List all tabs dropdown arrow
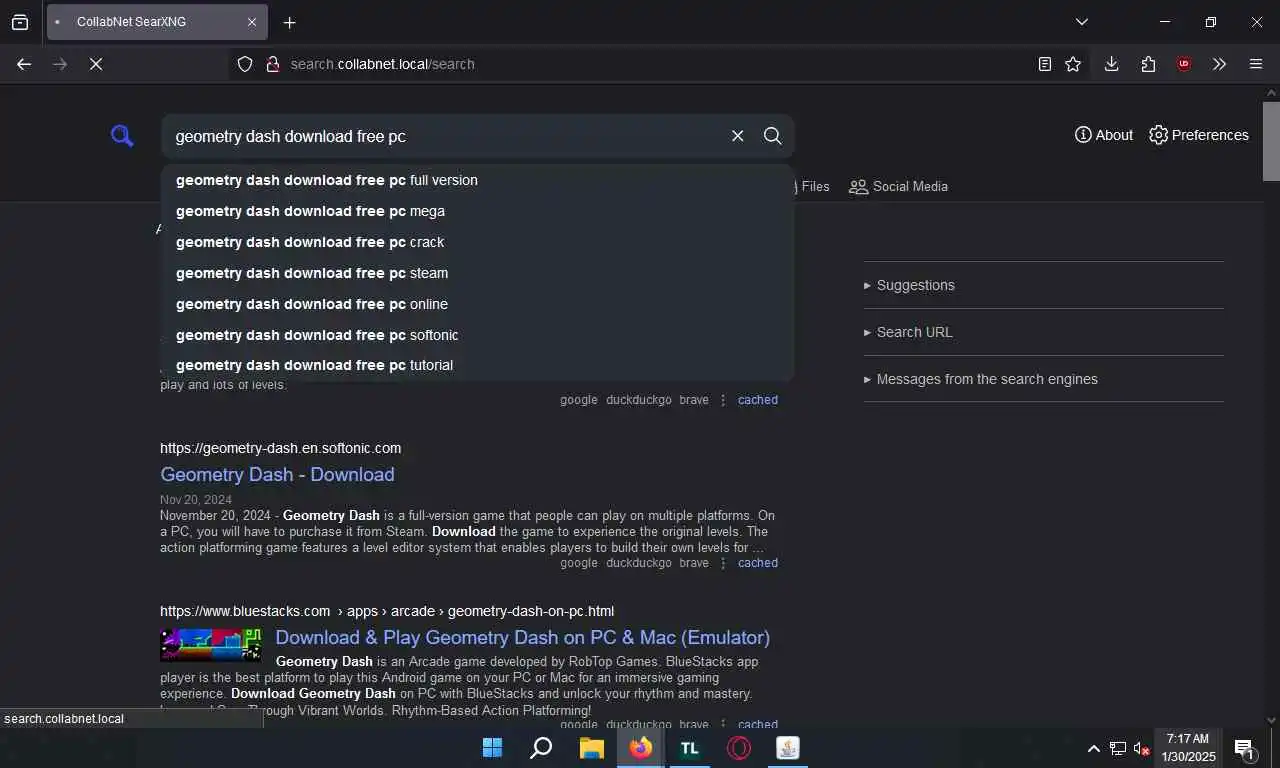The height and width of the screenshot is (768, 1280). click(x=1081, y=22)
